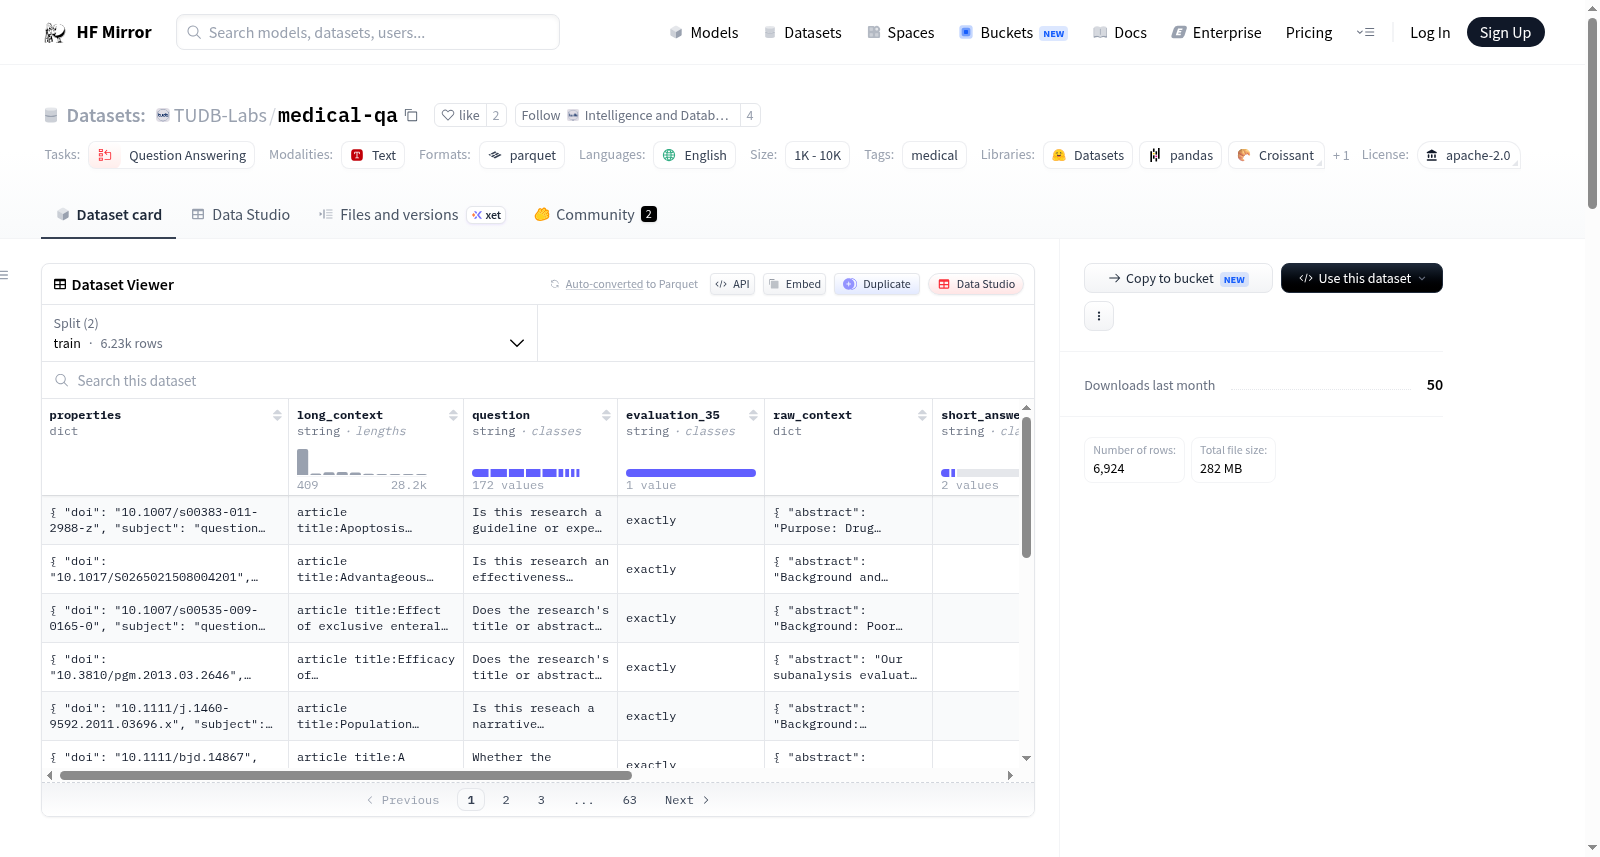Expand the Split train dropdown
This screenshot has height=857, width=1600.
click(290, 333)
